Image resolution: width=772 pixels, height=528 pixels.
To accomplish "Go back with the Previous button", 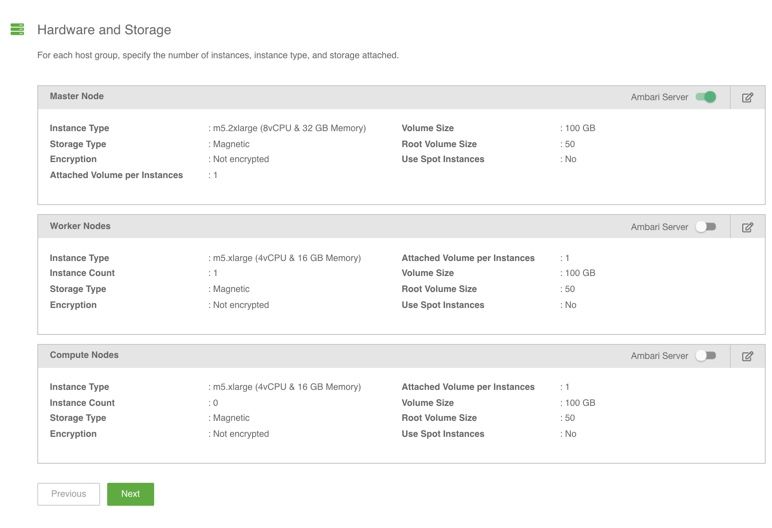I will [x=68, y=494].
